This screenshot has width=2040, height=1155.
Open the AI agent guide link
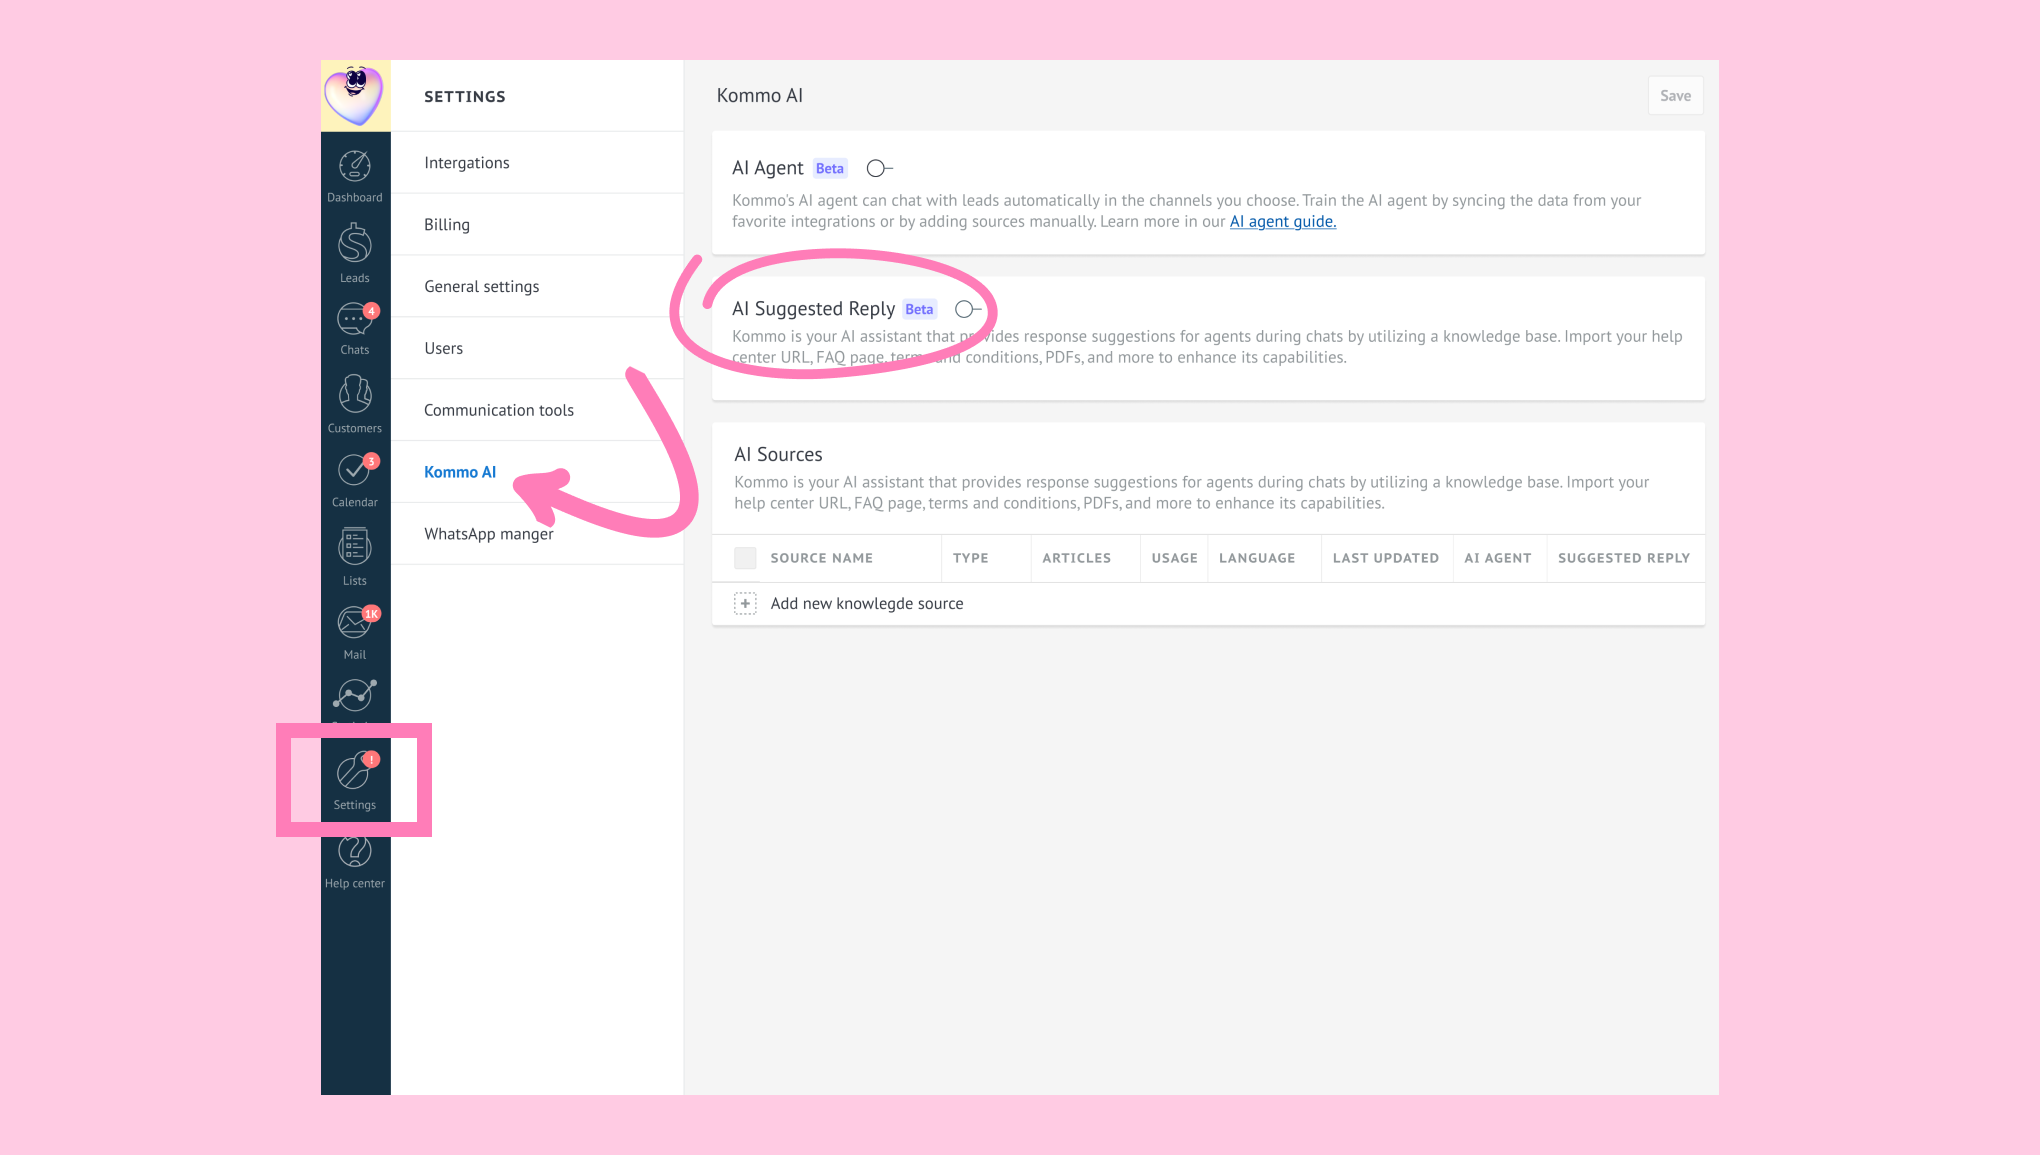(1283, 222)
